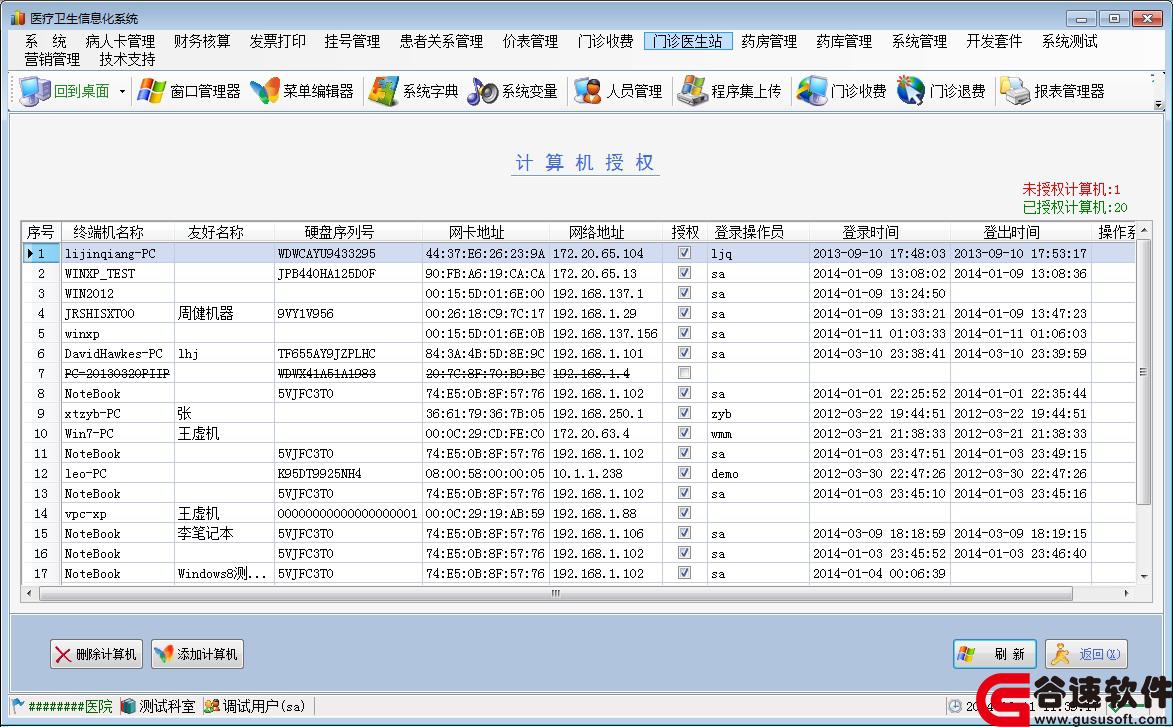This screenshot has width=1173, height=727.
Task: Click the hospital flag icon in status bar
Action: point(18,705)
